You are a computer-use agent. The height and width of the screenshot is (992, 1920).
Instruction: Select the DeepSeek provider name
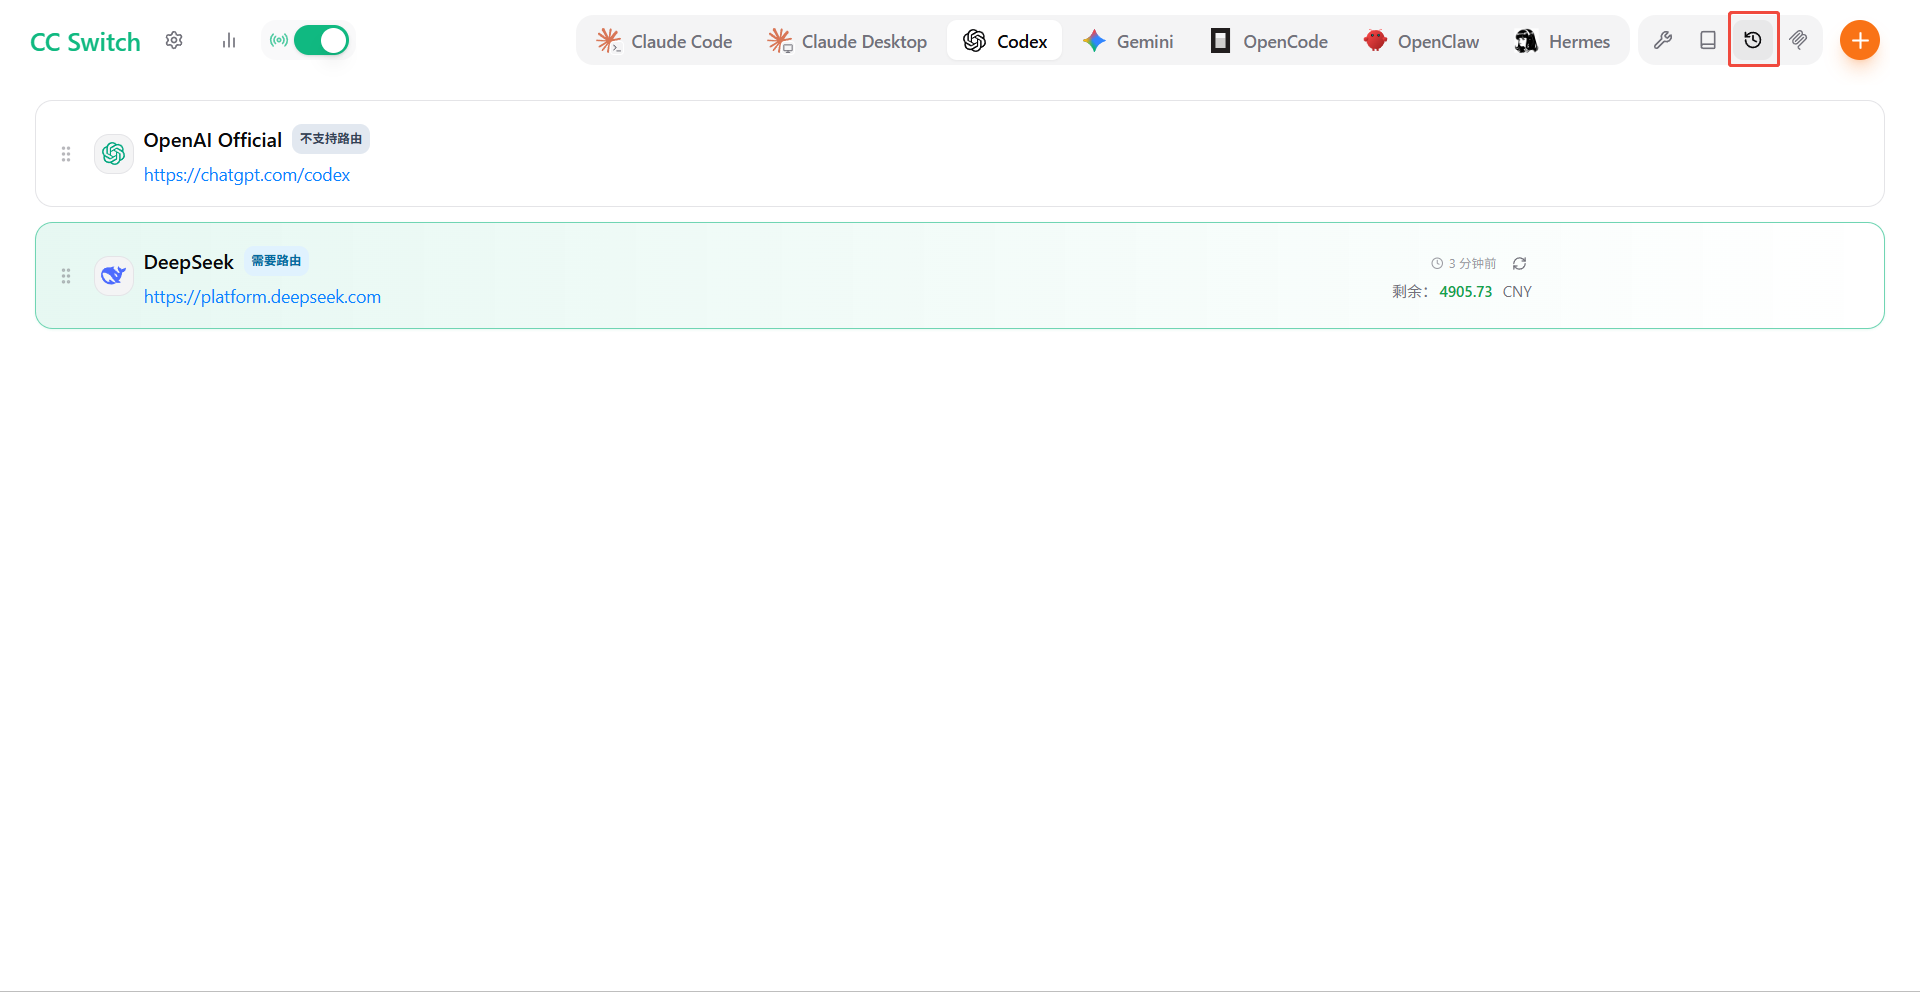[x=189, y=262]
